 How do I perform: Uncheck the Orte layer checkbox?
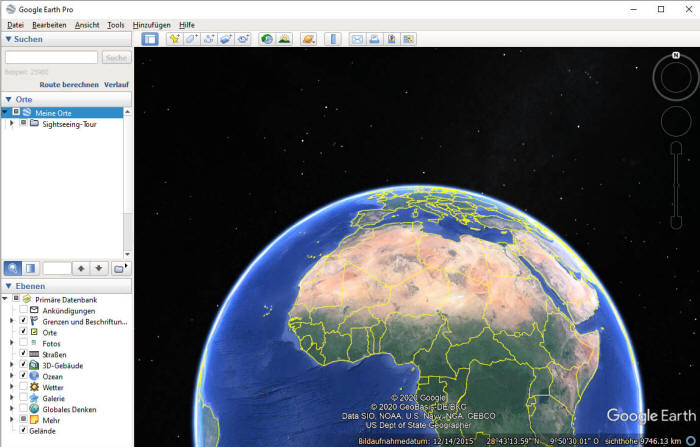coord(23,332)
